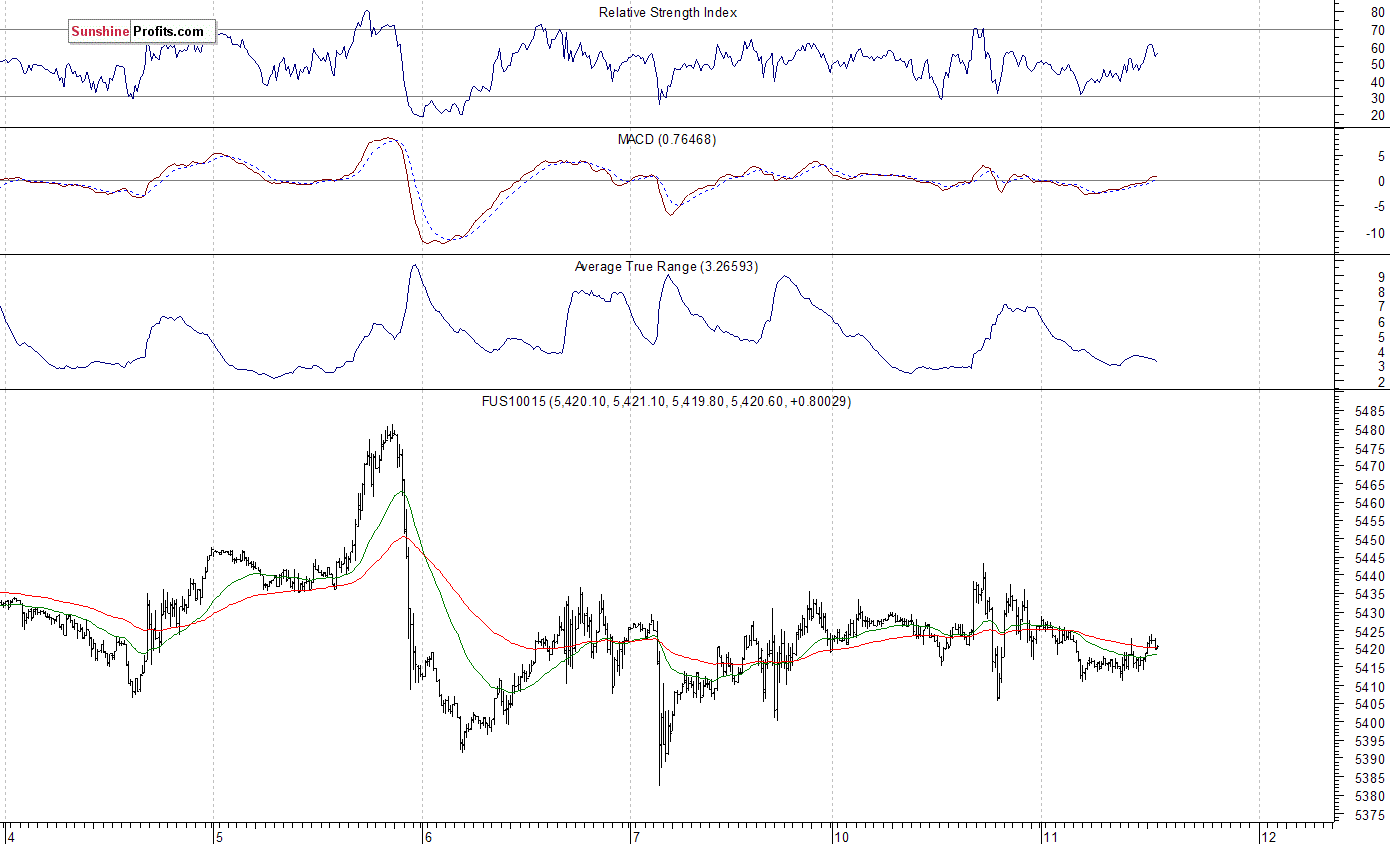Click the 5450 price level on scale
1390x844 pixels.
pos(1370,540)
